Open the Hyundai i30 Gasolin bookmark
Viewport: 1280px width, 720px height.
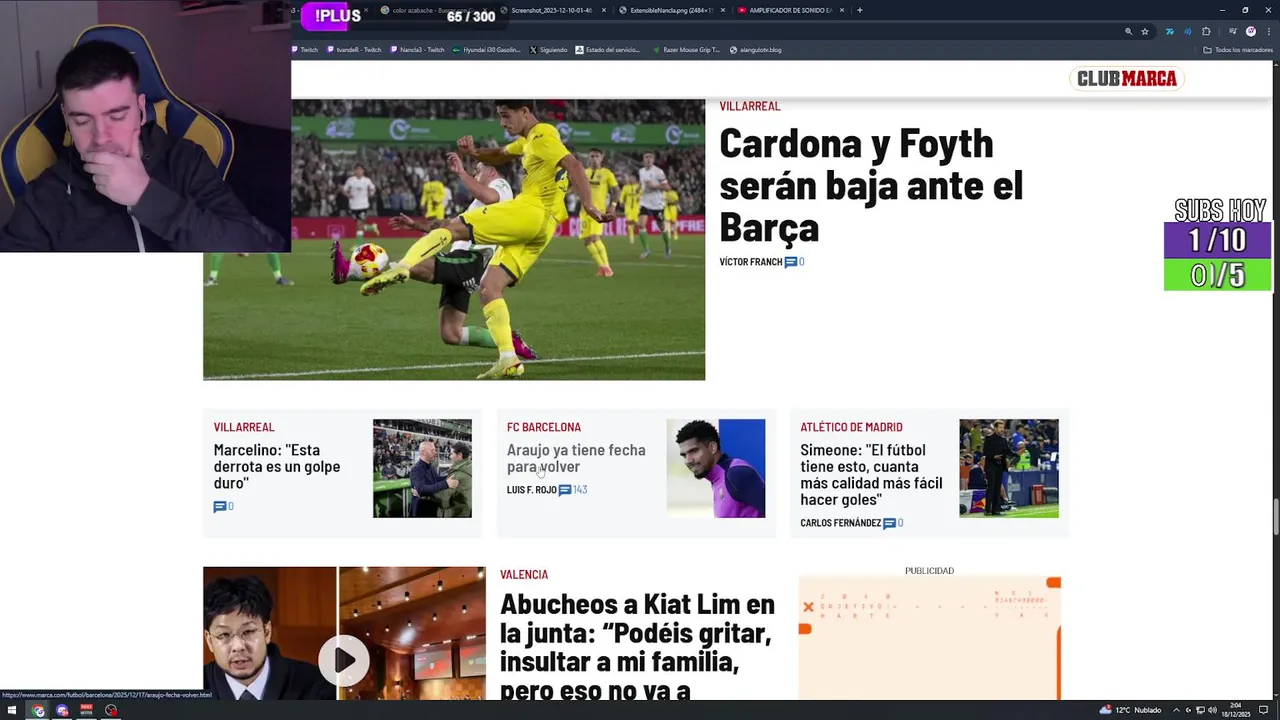tap(487, 49)
